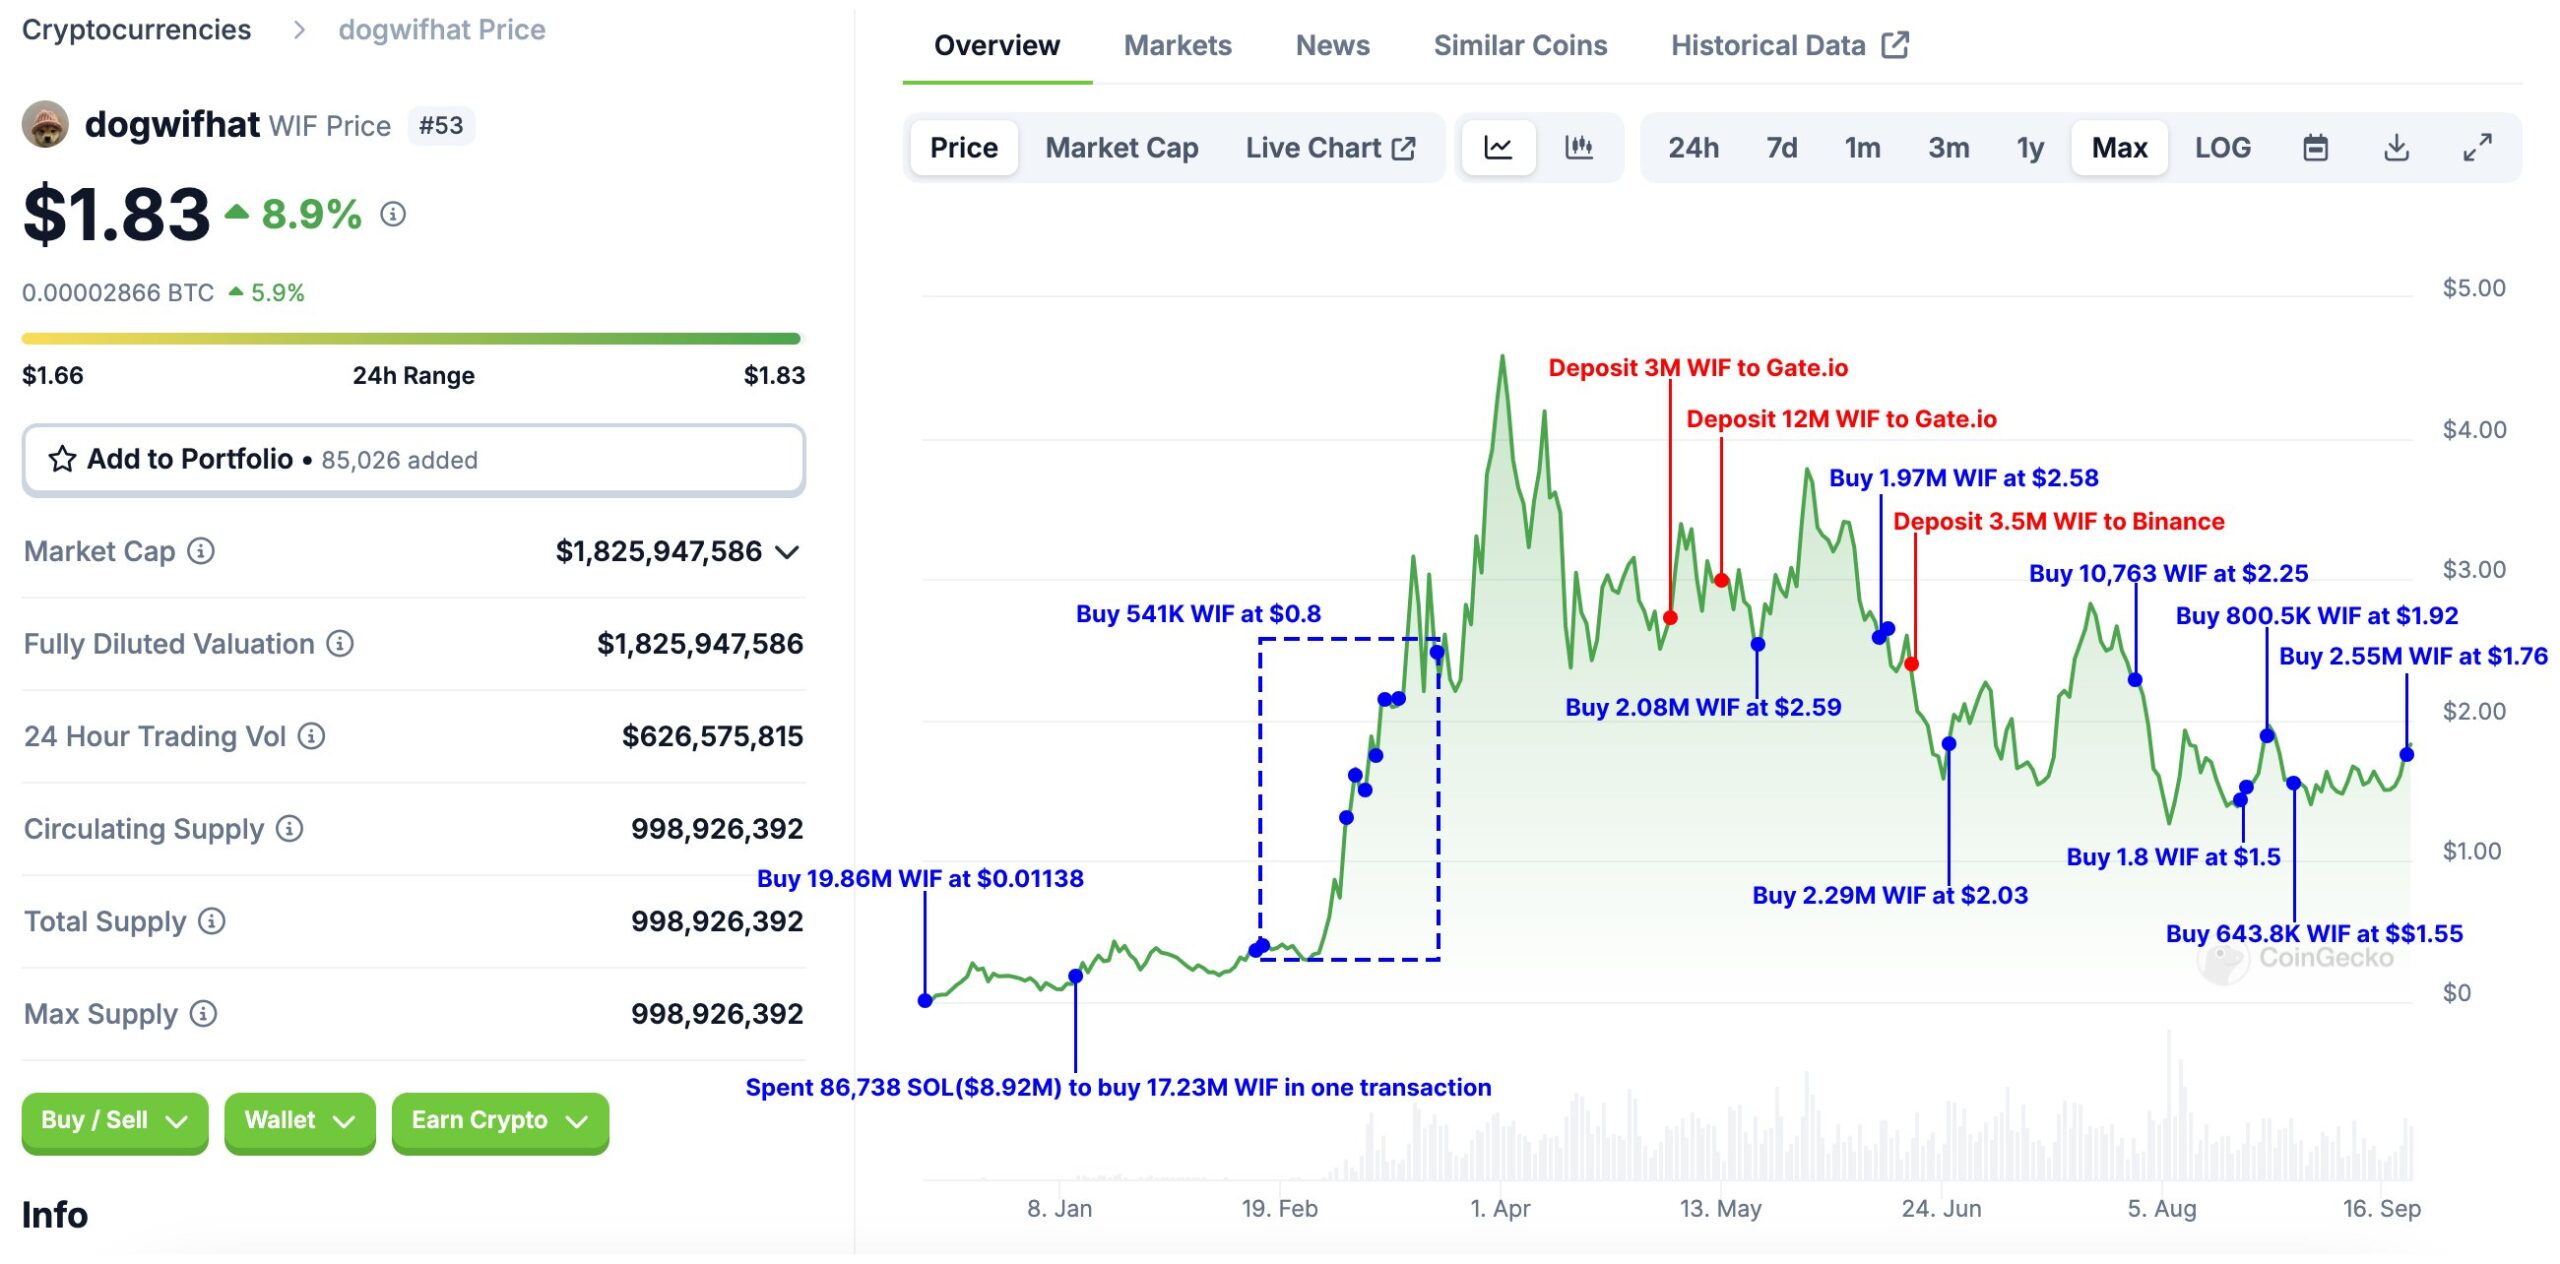Open the Wallet dropdown

(x=300, y=1121)
